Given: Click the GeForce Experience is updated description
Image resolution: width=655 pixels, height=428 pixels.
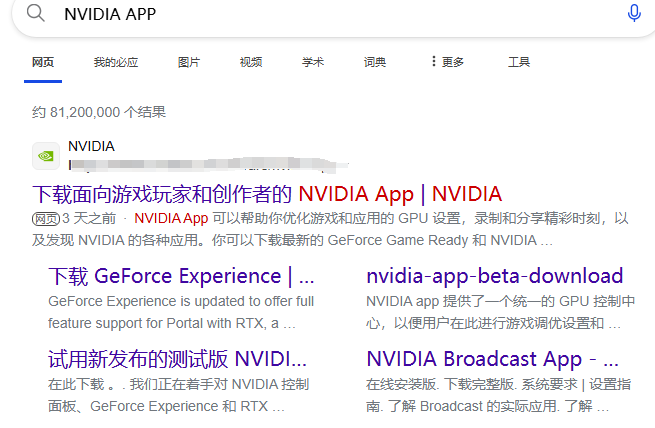Looking at the screenshot, I should (181, 312).
